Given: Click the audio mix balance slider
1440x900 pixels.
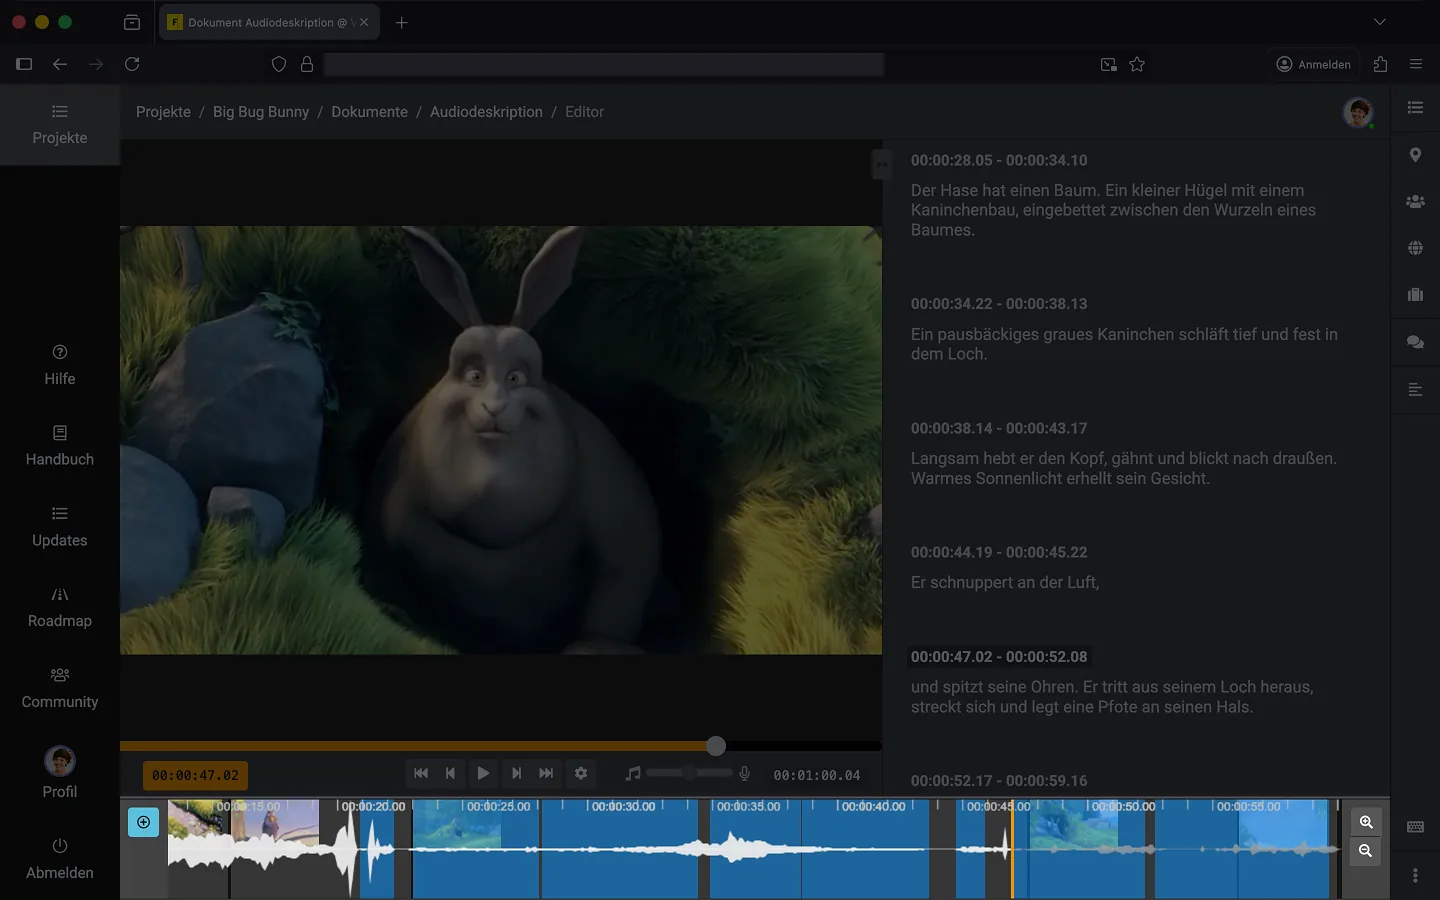Looking at the screenshot, I should click(689, 773).
